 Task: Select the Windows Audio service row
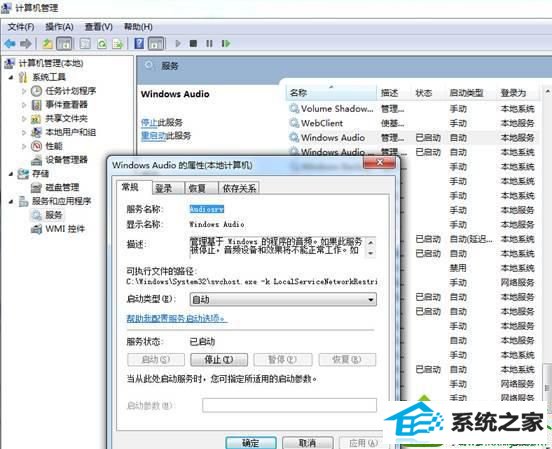412,138
